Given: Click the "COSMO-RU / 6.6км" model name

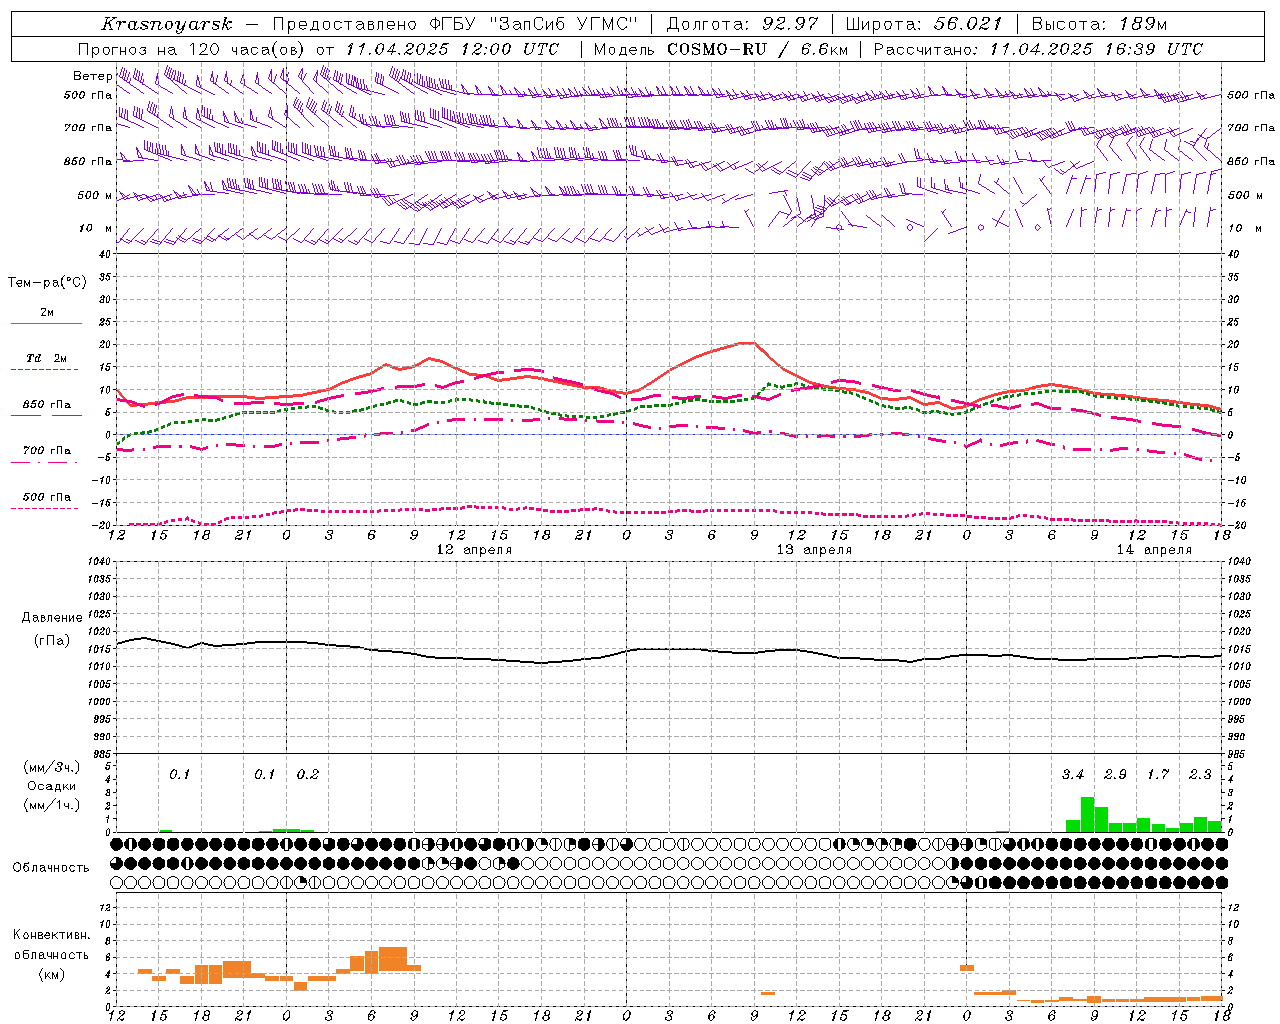Looking at the screenshot, I should [757, 49].
